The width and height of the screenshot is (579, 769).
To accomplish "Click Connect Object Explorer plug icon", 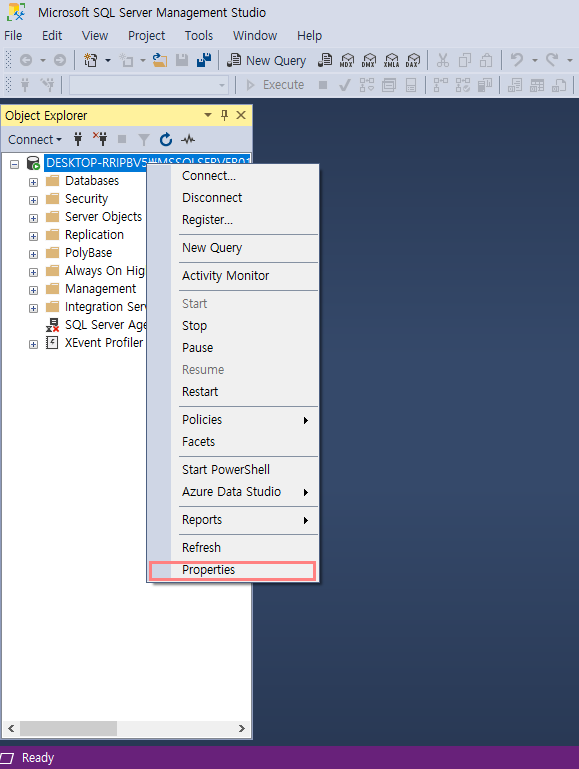I will tap(78, 139).
